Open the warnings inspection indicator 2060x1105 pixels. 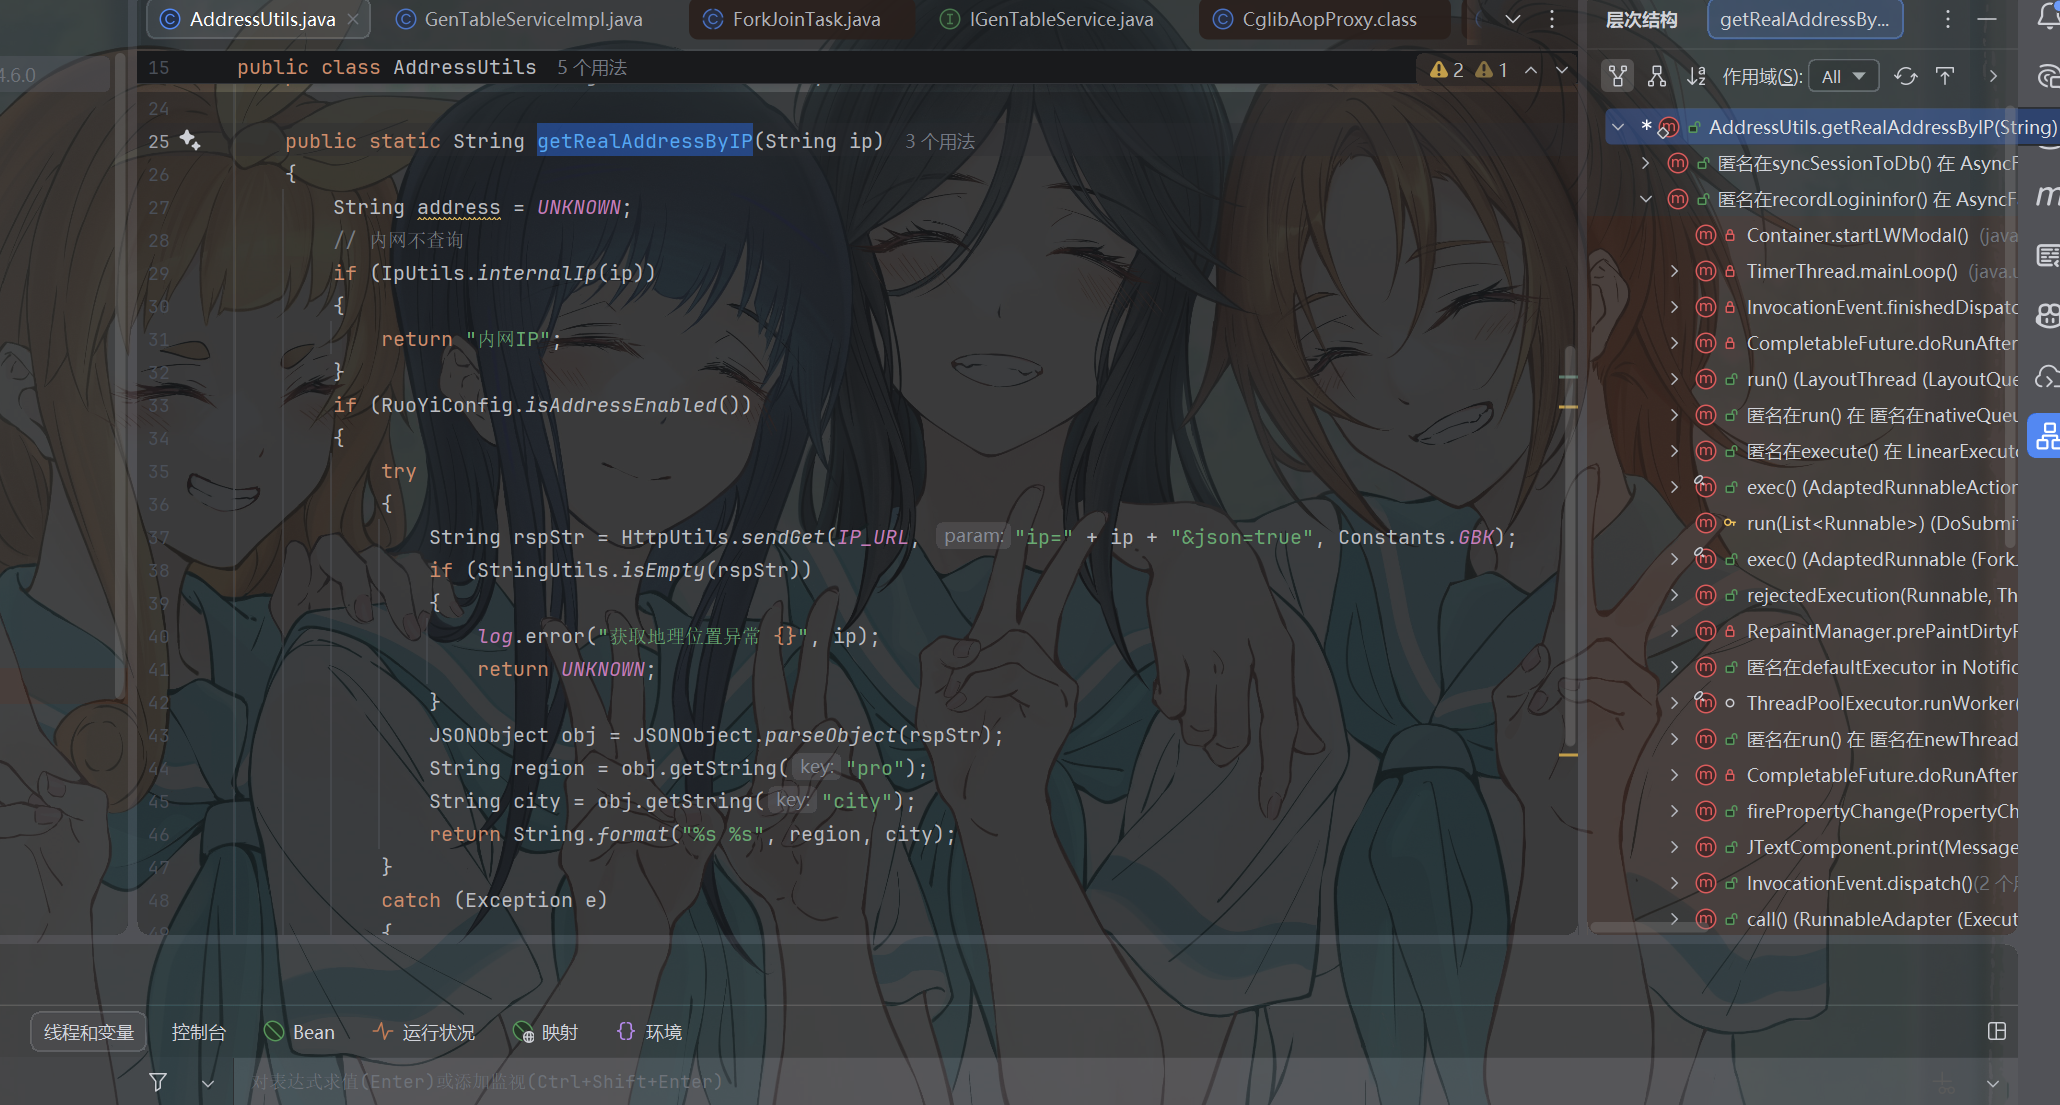1468,69
